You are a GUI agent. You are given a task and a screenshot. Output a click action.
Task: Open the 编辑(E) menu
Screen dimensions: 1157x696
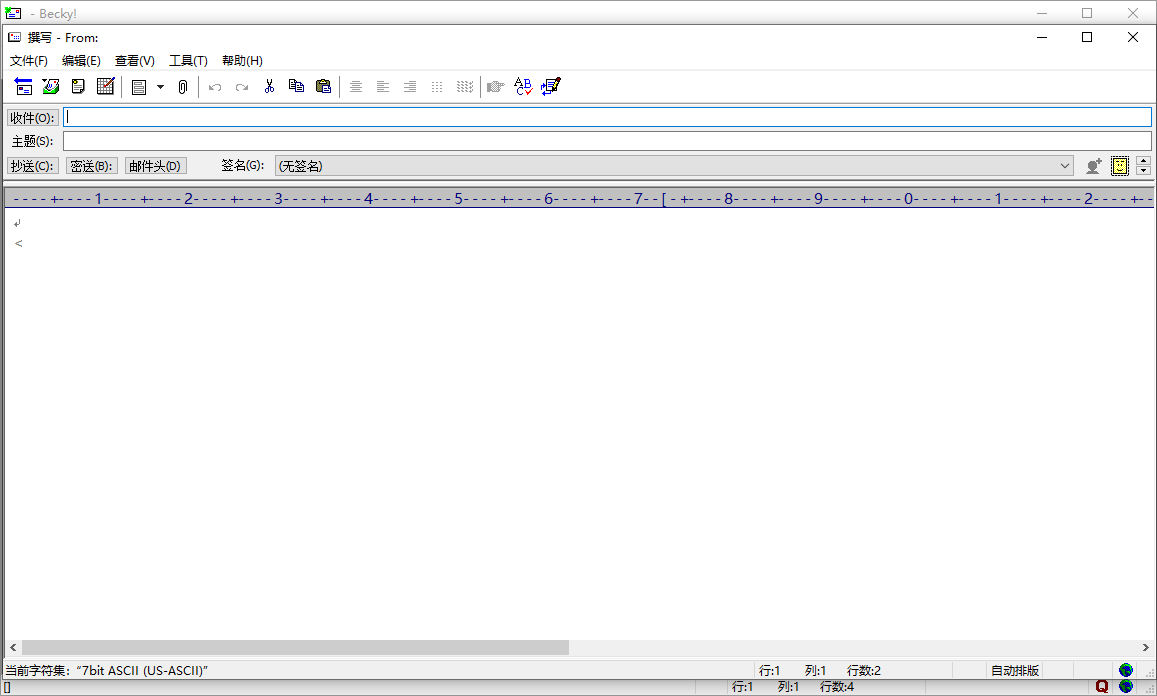pos(81,61)
